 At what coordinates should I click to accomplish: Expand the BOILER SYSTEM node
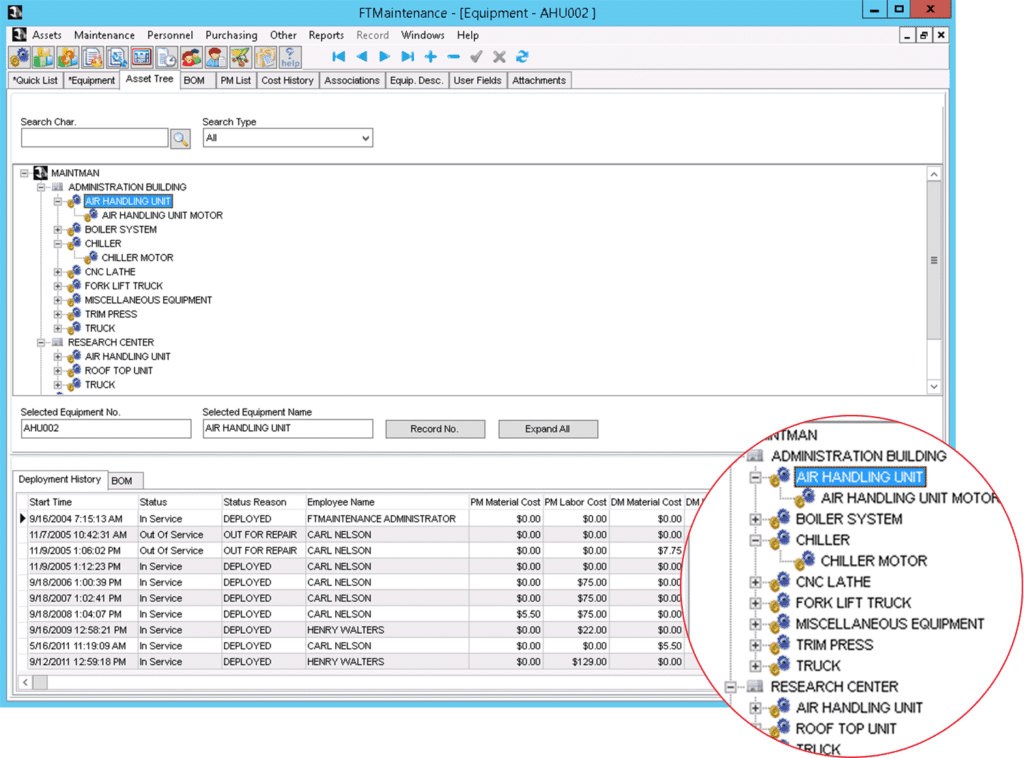[58, 230]
